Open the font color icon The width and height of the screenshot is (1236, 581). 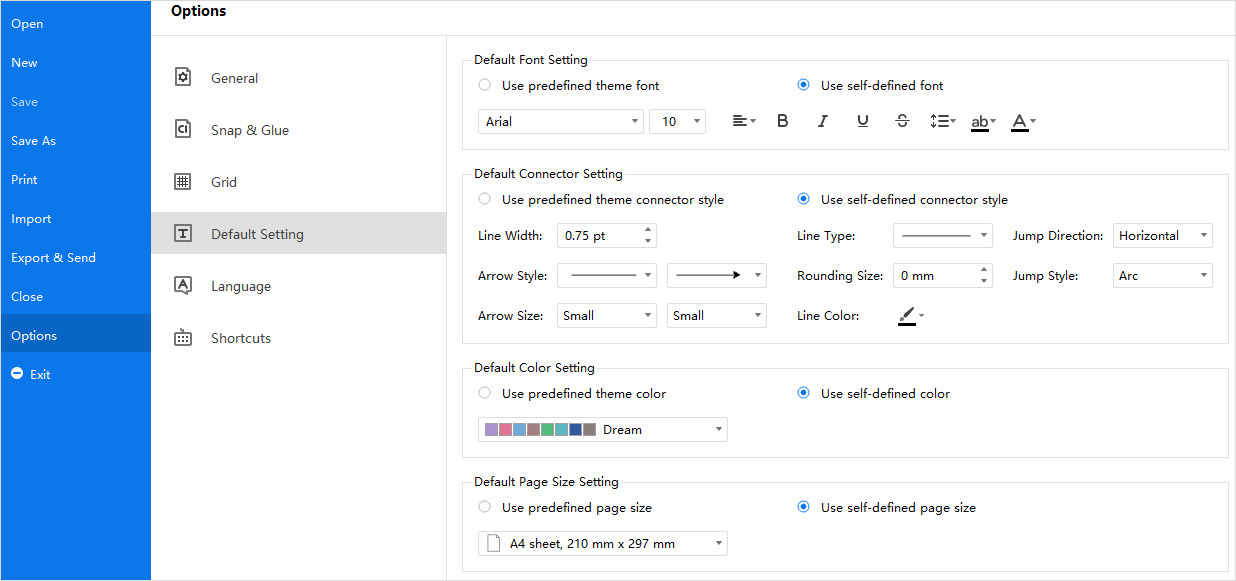pyautogui.click(x=1023, y=122)
